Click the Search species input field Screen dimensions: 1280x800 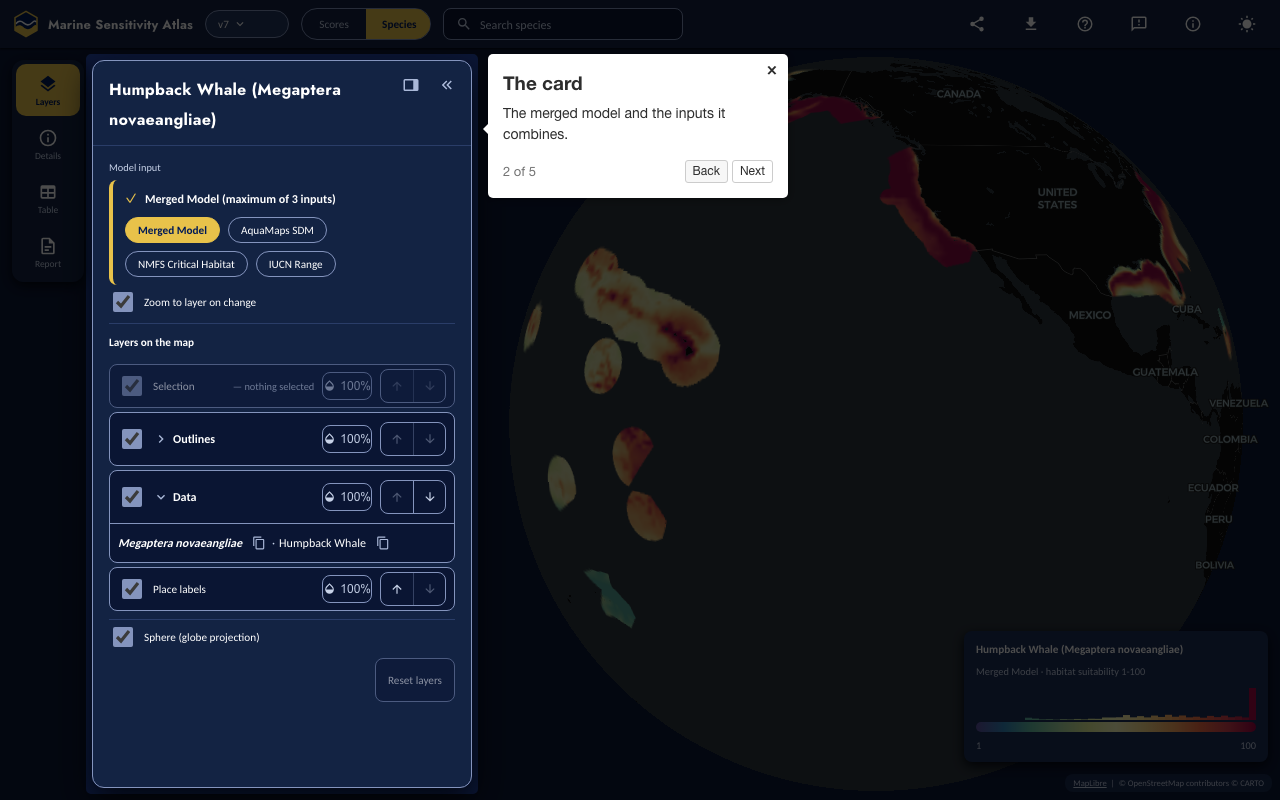tap(563, 24)
